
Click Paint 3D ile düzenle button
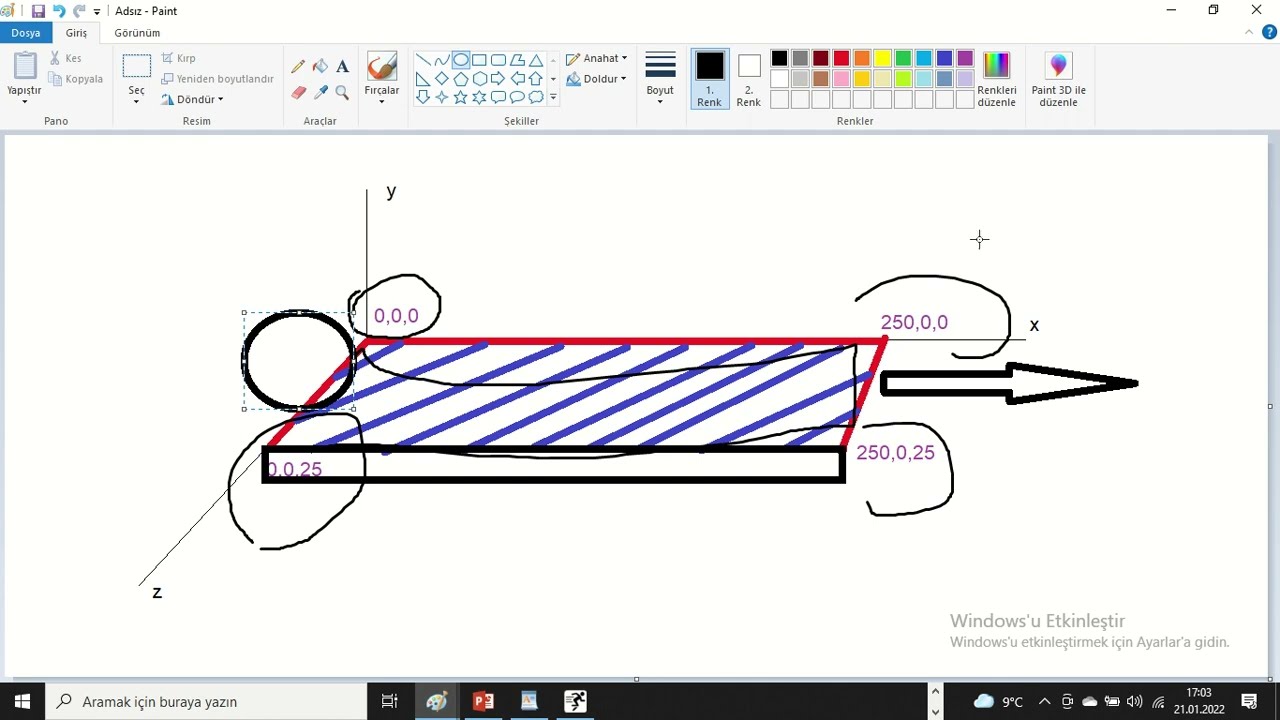tap(1058, 80)
